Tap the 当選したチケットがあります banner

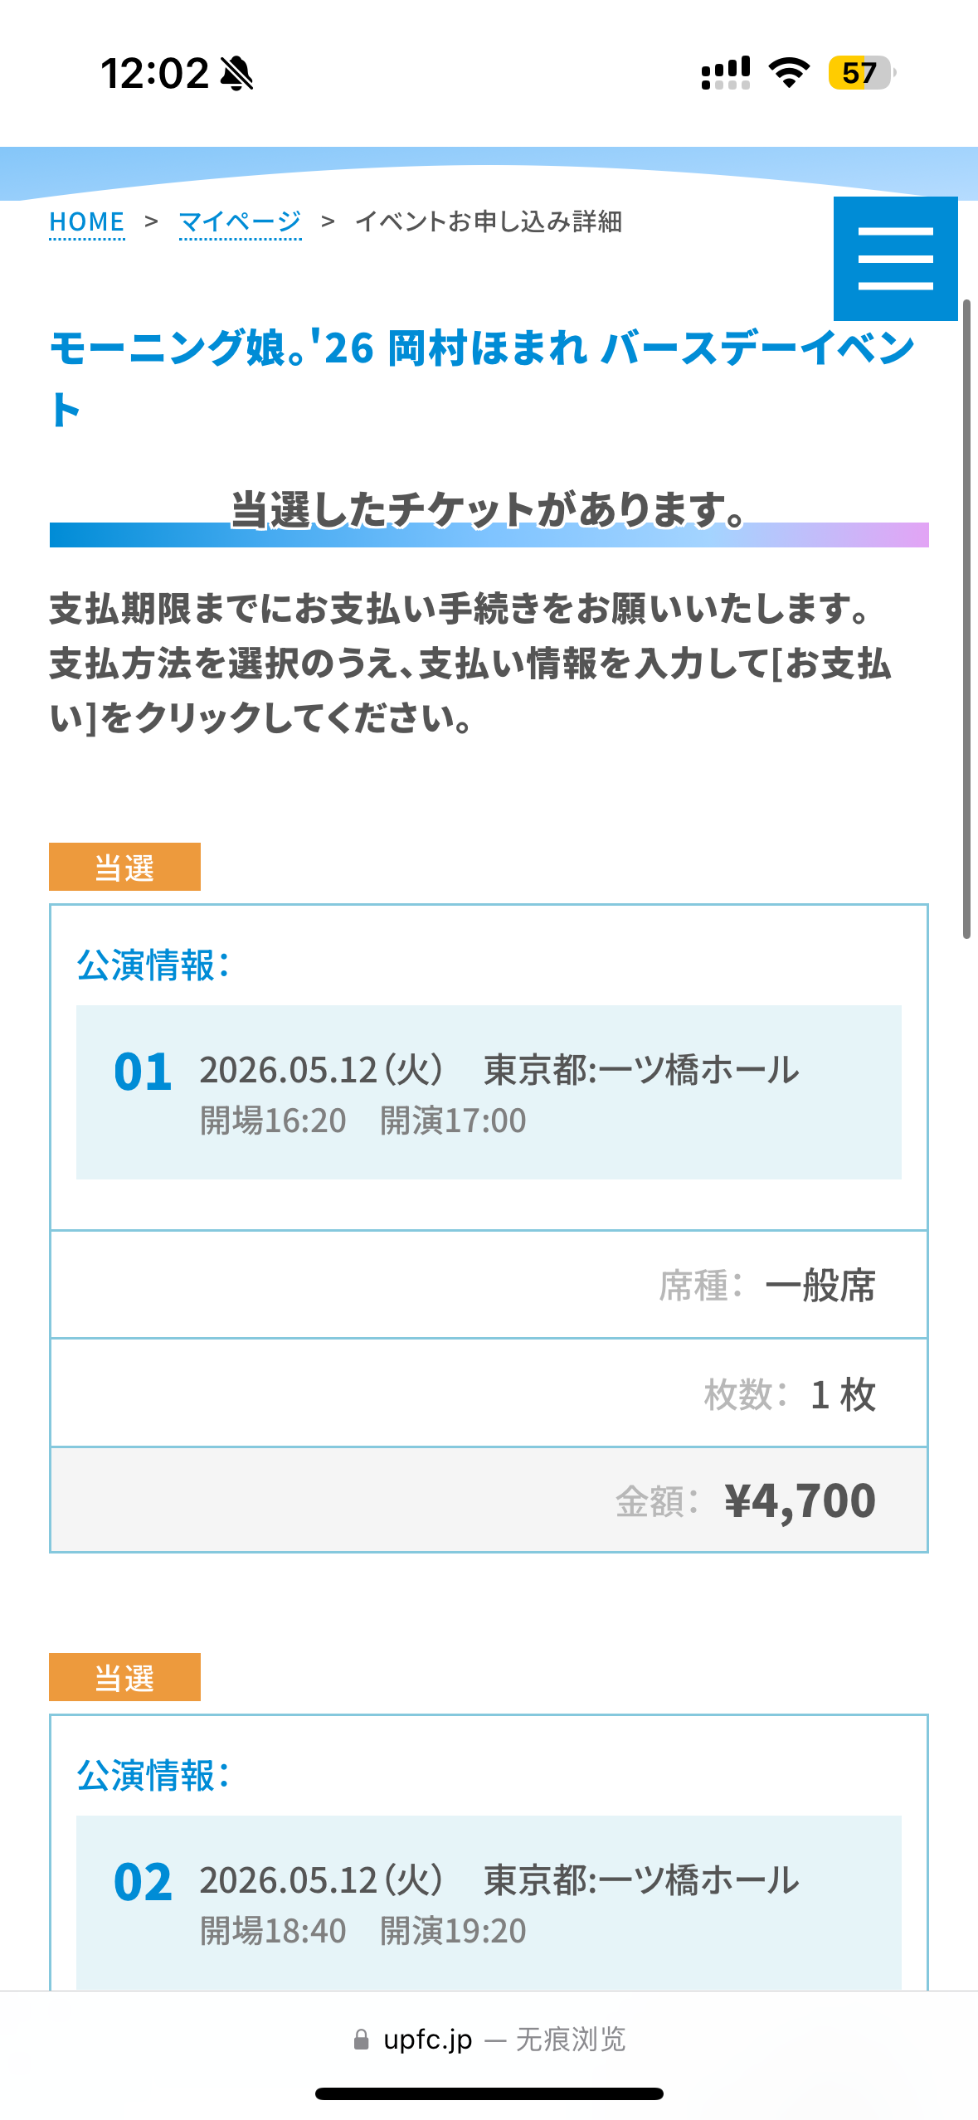click(489, 512)
